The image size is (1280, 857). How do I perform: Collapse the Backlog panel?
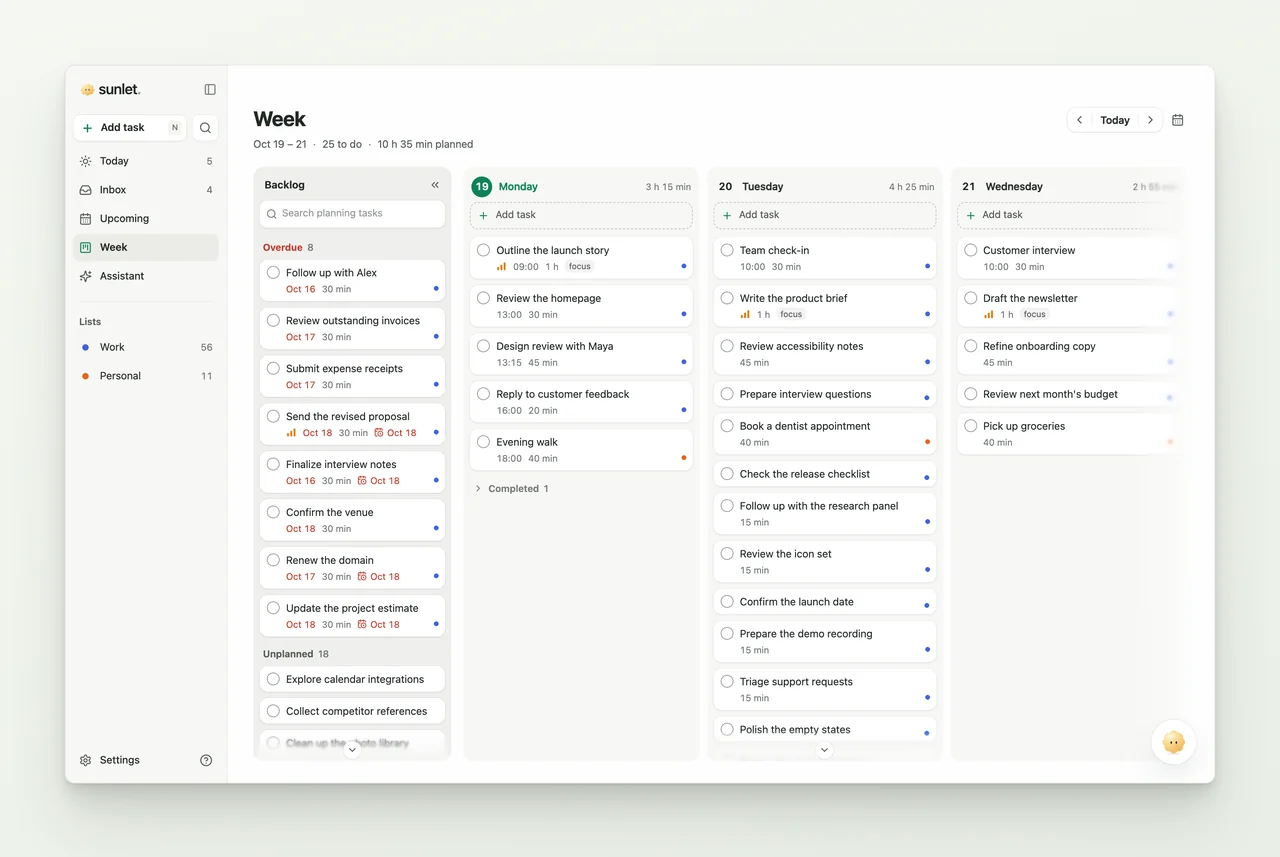point(435,185)
